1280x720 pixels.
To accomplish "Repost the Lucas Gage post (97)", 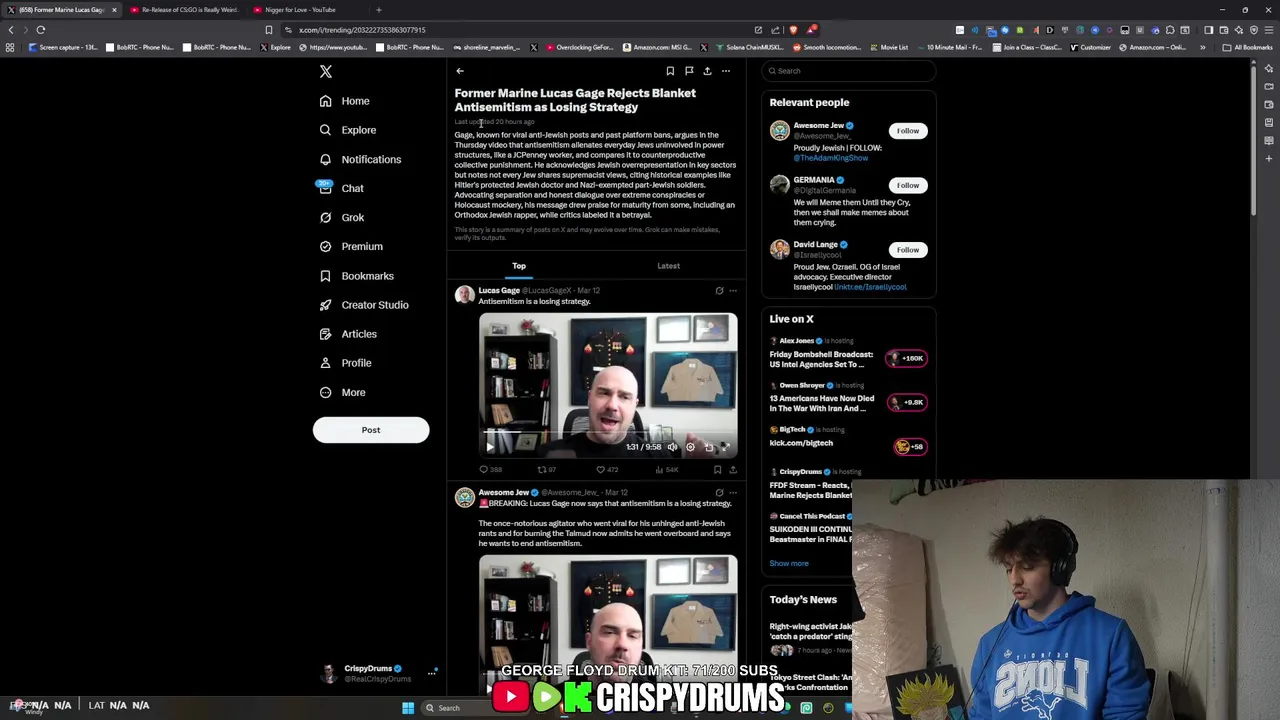I will (x=547, y=469).
